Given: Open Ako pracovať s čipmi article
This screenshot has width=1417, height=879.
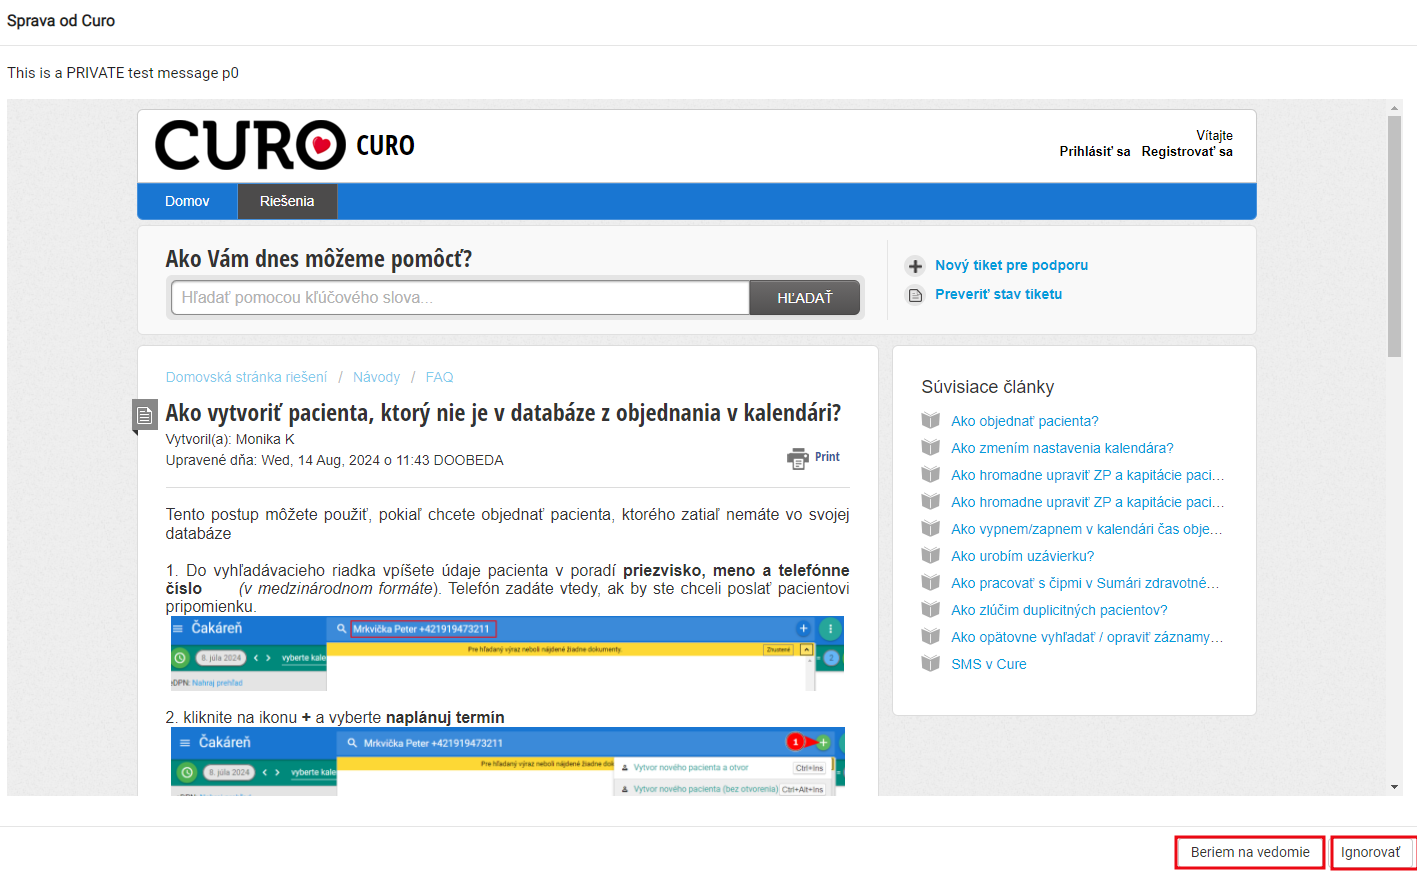Looking at the screenshot, I should (x=1085, y=583).
